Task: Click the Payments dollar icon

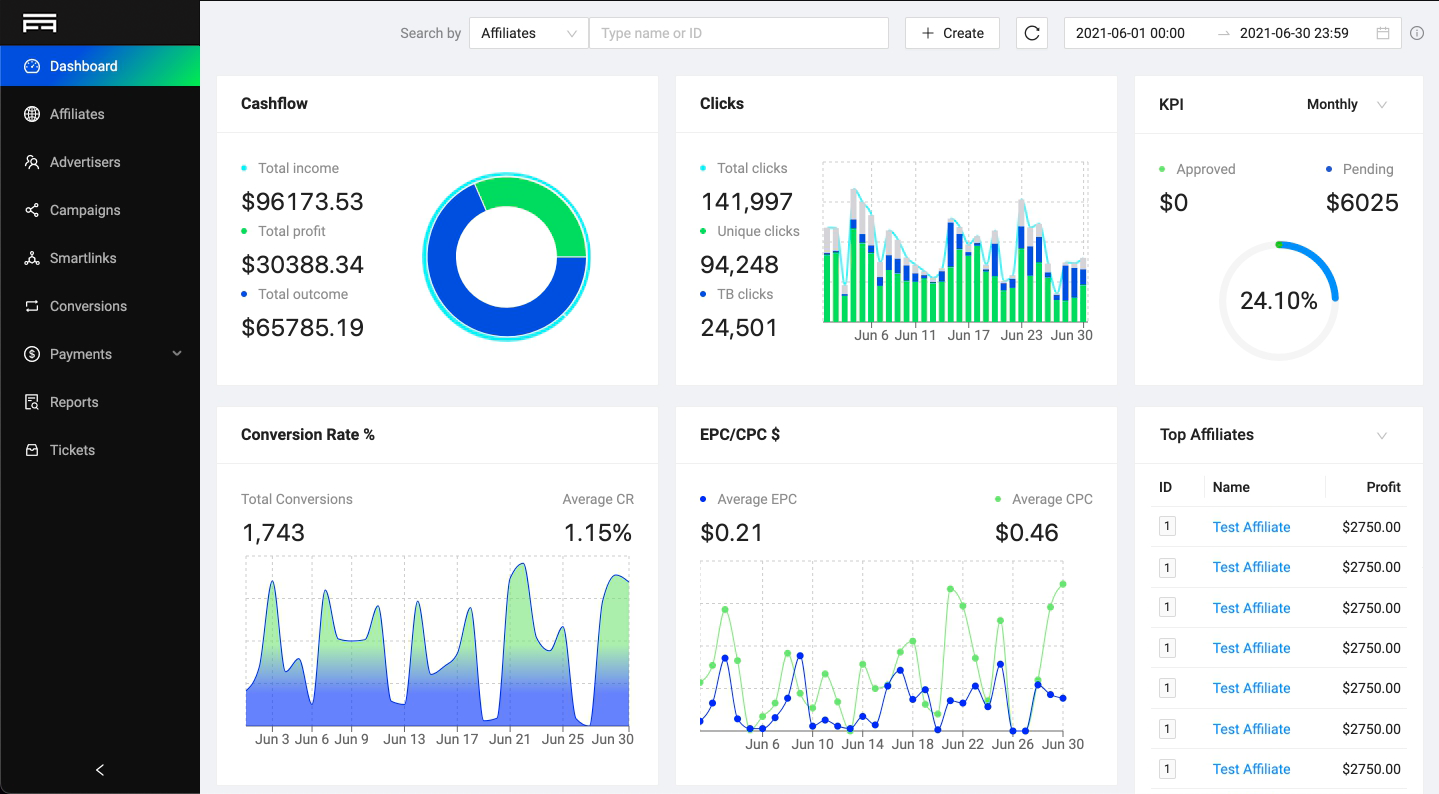Action: [32, 354]
